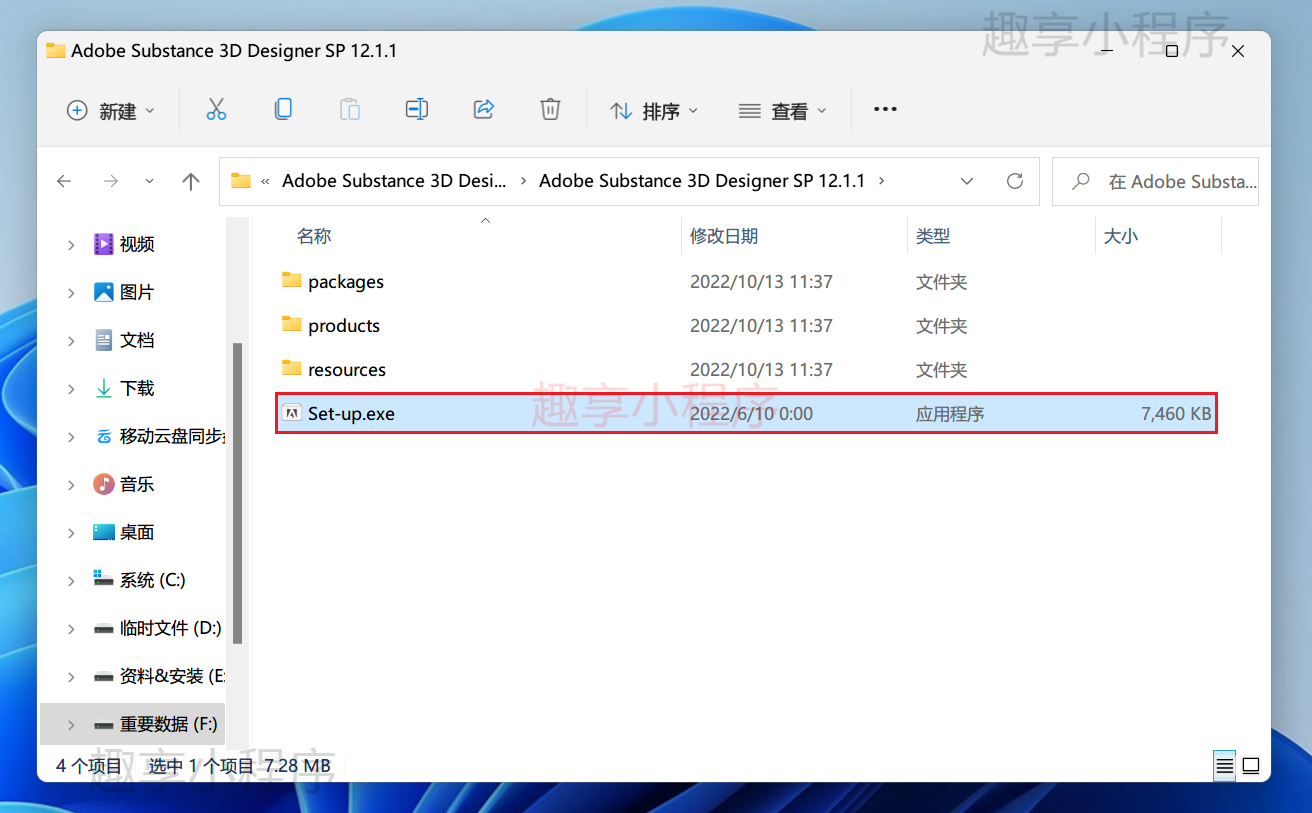Sort by 类型 column header

tap(933, 236)
